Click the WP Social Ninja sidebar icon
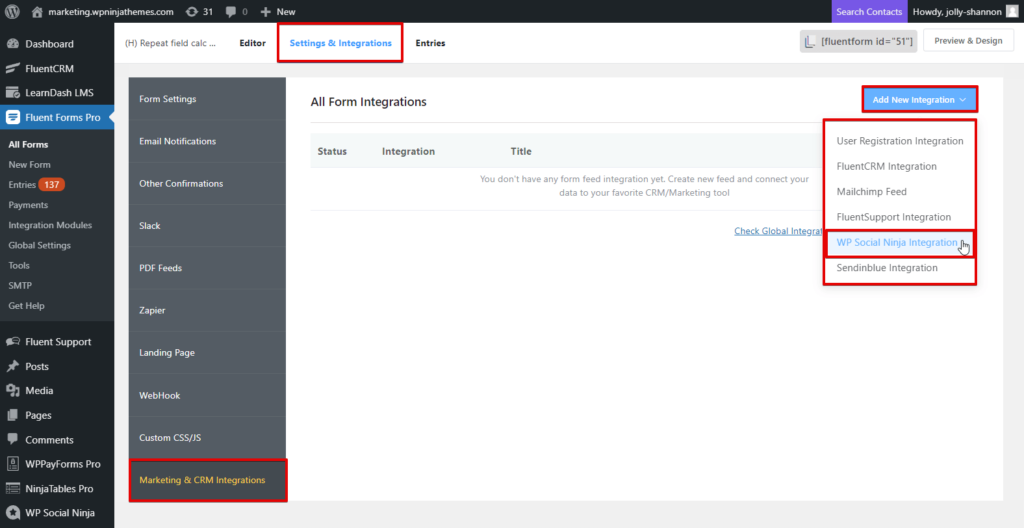This screenshot has height=528, width=1024. (x=12, y=513)
